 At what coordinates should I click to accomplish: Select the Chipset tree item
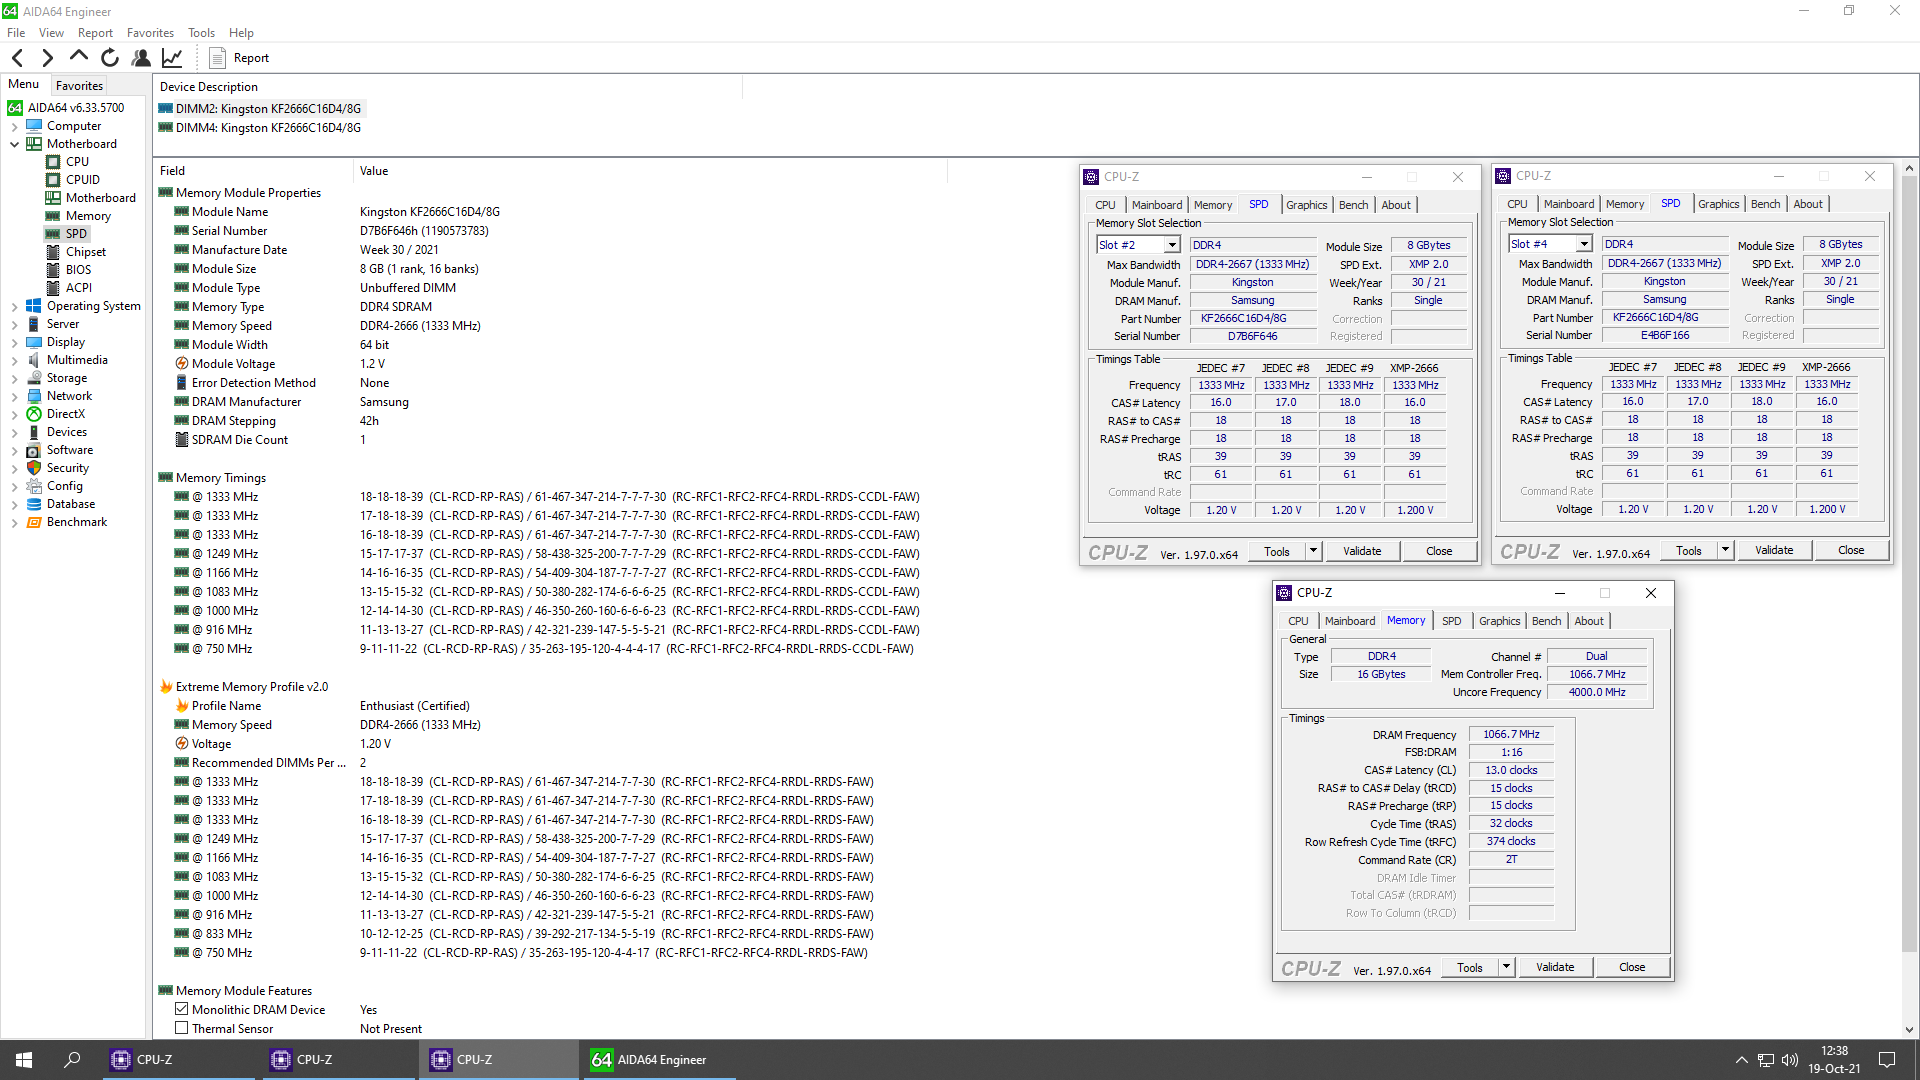click(85, 252)
